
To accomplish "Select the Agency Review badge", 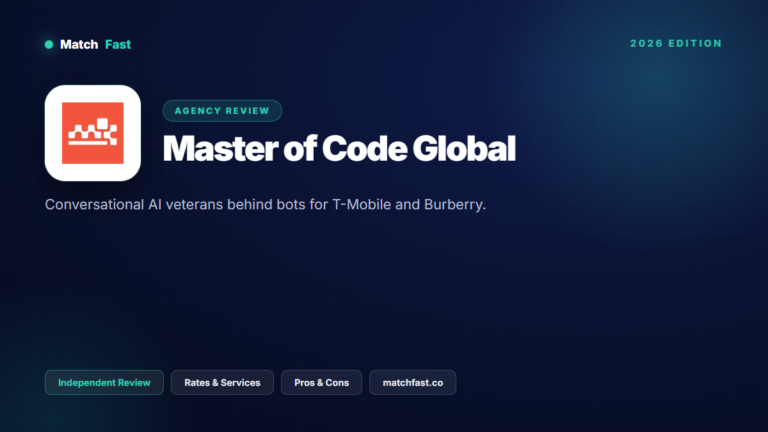I will (x=222, y=111).
